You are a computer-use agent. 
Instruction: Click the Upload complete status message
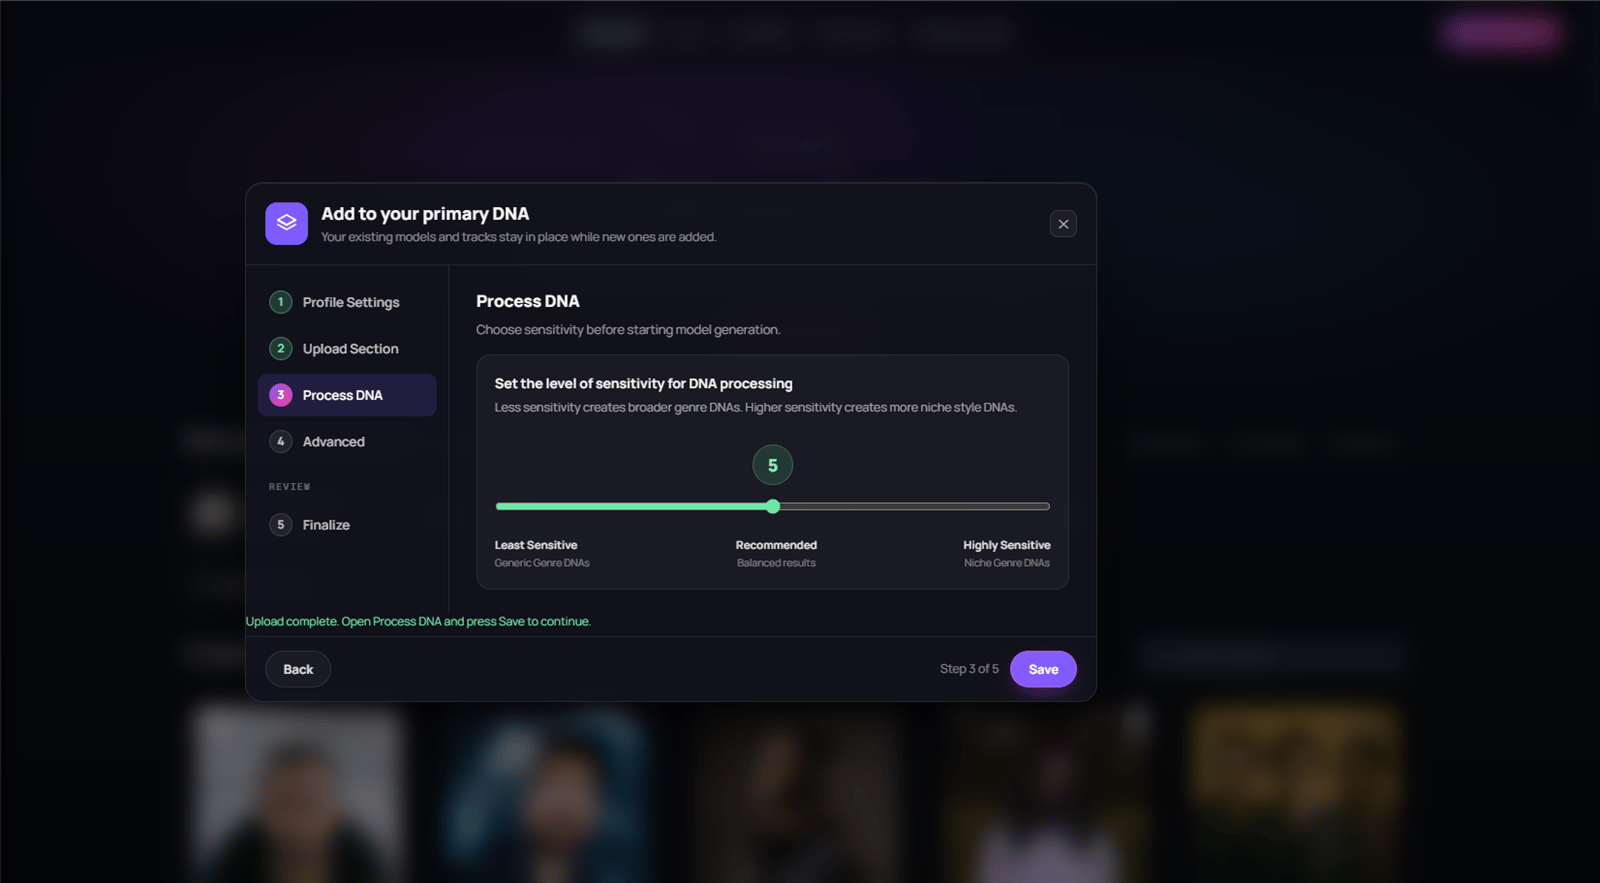[x=418, y=622]
